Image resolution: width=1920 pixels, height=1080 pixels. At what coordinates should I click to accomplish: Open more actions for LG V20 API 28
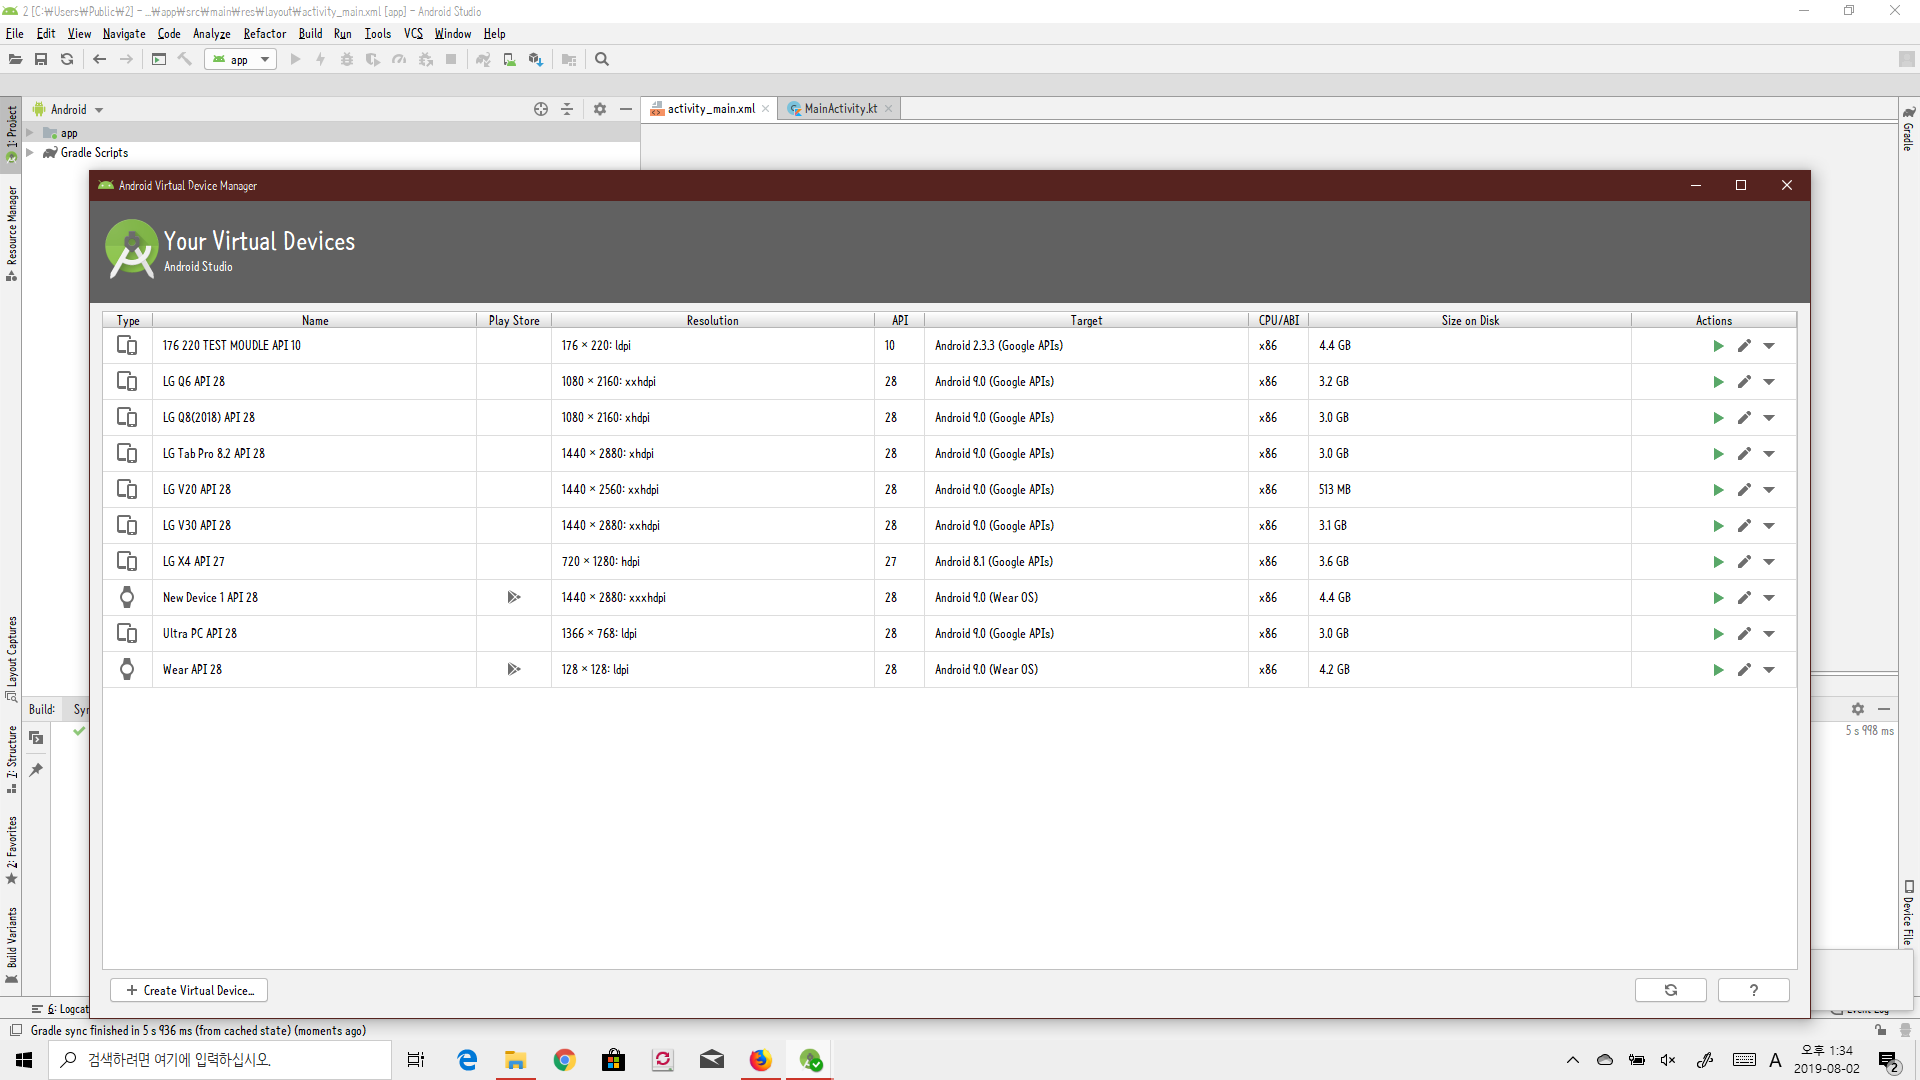(x=1769, y=490)
